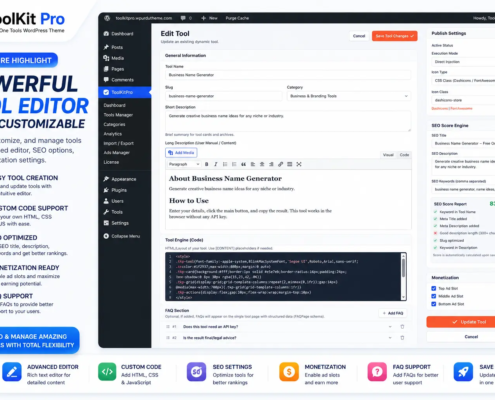Screen dimensions: 495x400
Task: Apply blockquote formatting
Action: [x=244, y=164]
